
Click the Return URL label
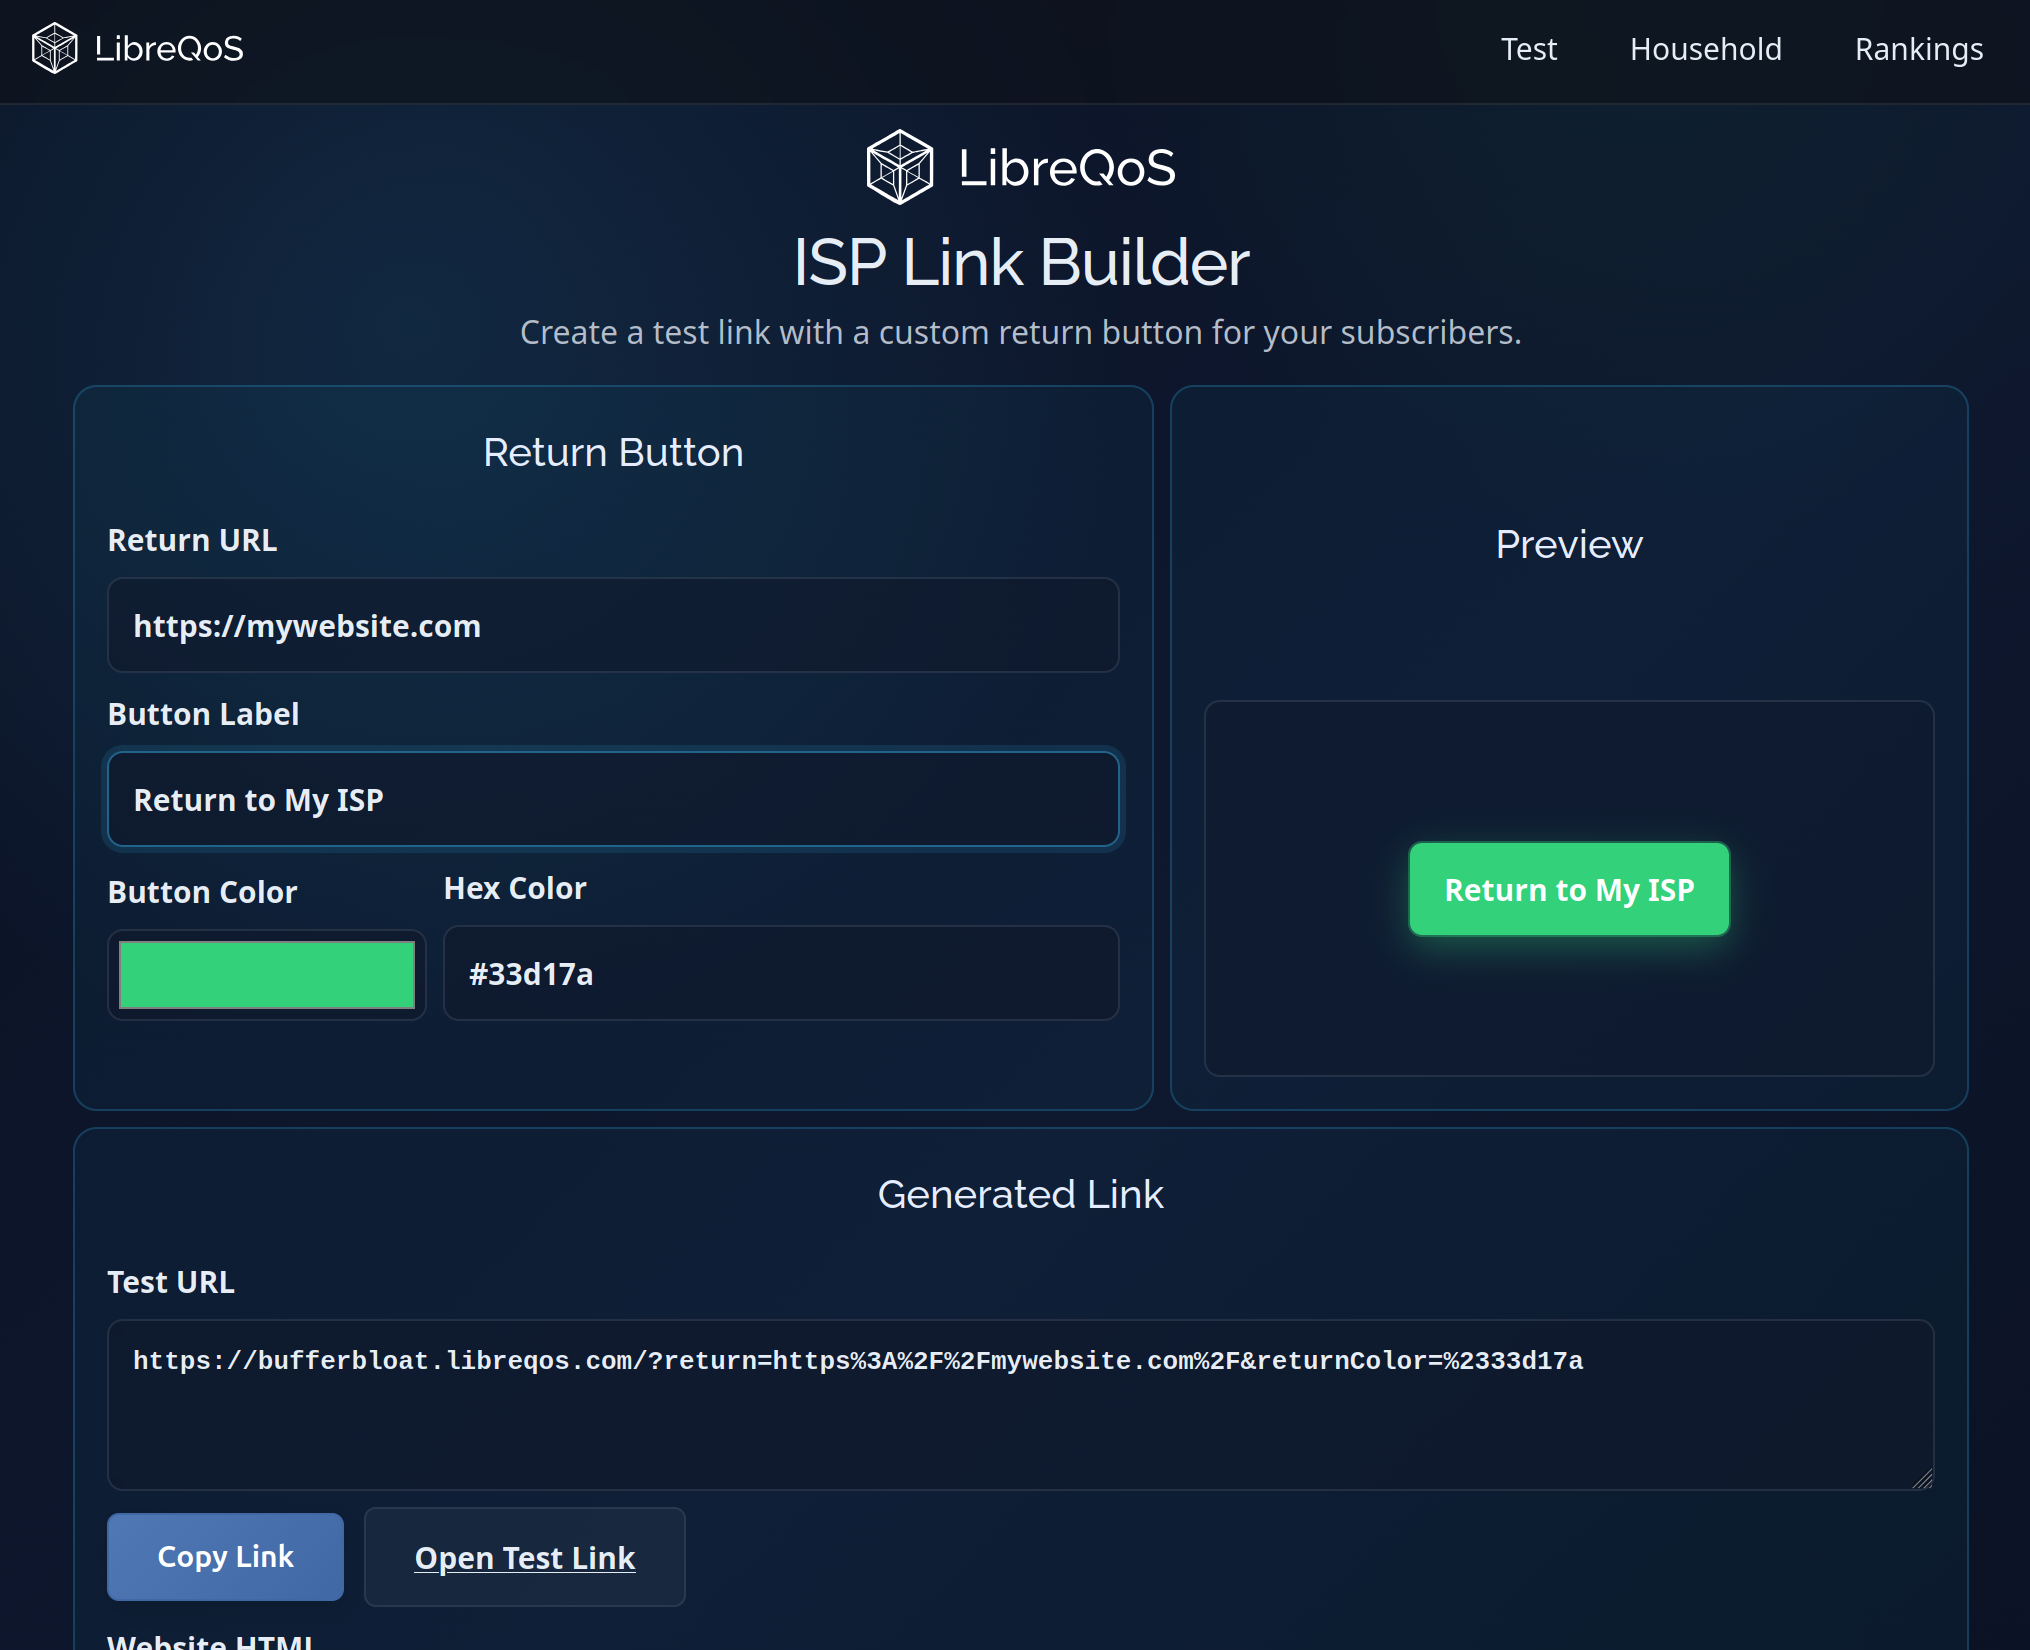192,540
